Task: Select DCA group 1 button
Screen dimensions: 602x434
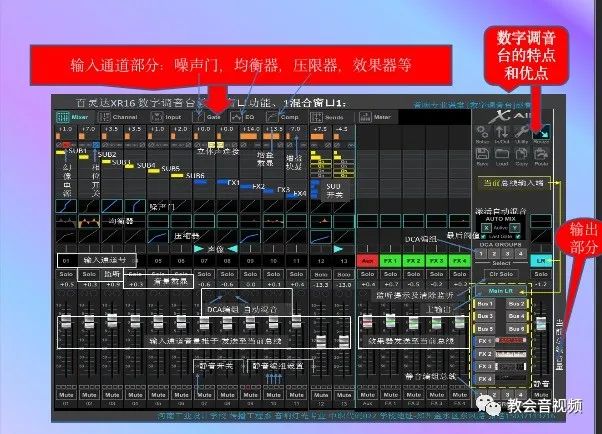Action: click(481, 253)
